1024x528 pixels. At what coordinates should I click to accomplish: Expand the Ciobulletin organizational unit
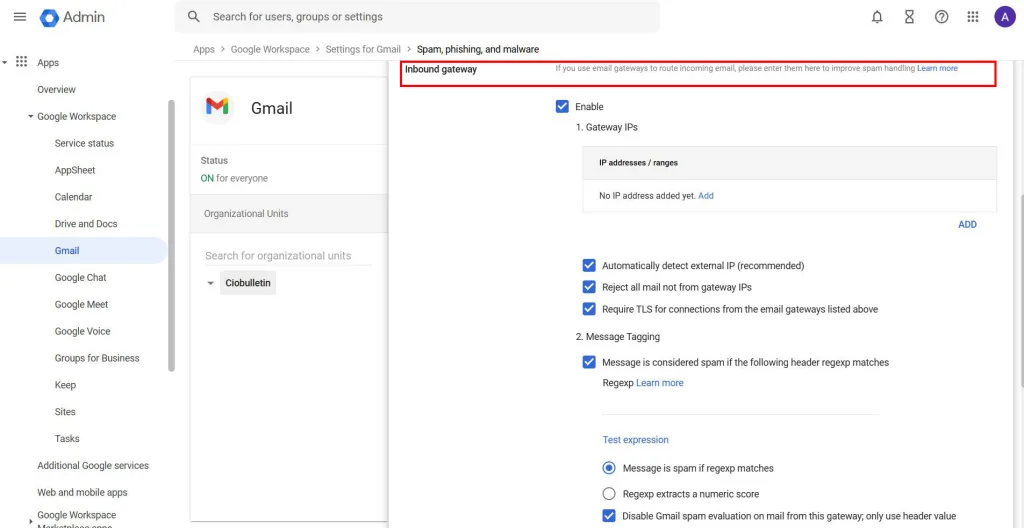pyautogui.click(x=210, y=284)
